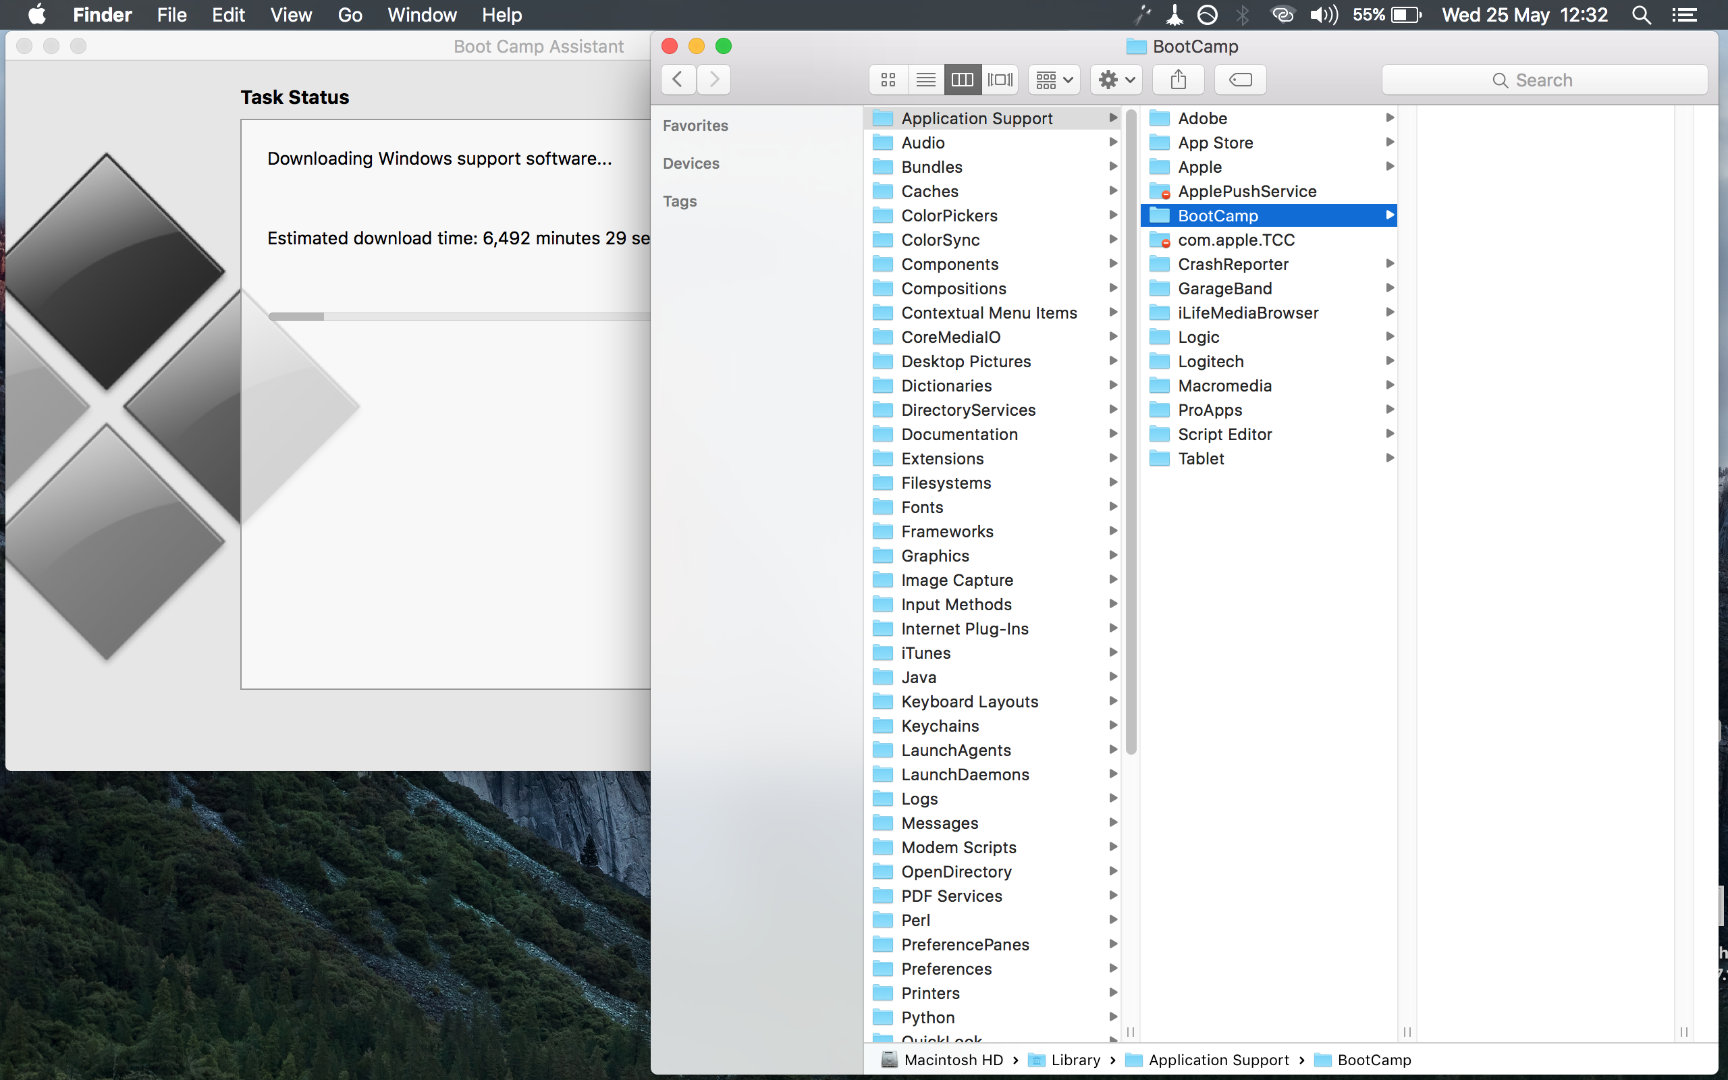Select the ColorSync folder row
This screenshot has width=1728, height=1080.
coord(994,240)
